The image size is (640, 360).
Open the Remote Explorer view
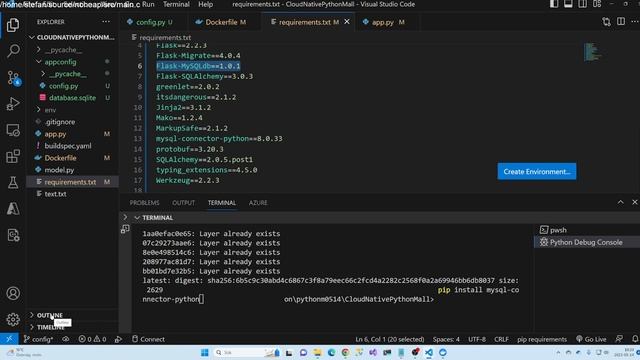[x=13, y=130]
